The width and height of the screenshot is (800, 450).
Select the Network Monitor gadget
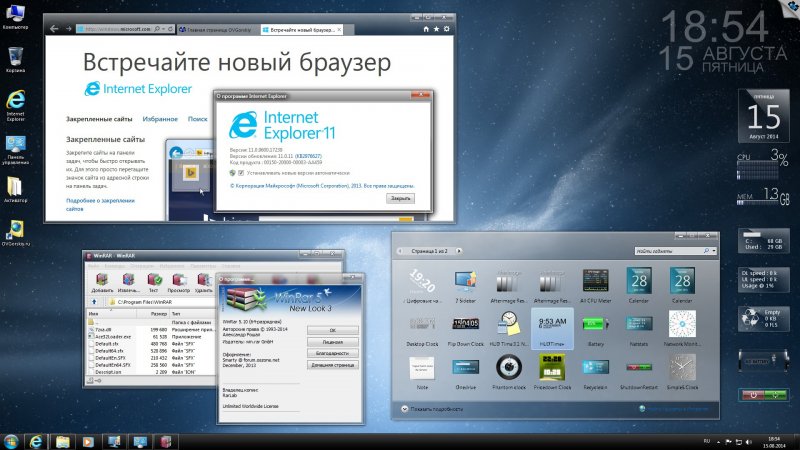[682, 329]
